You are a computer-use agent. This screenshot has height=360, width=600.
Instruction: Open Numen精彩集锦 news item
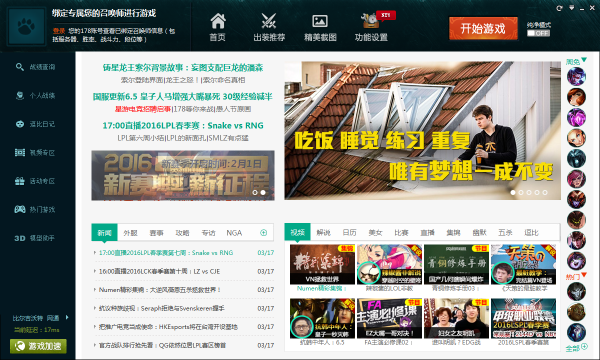tap(160, 290)
